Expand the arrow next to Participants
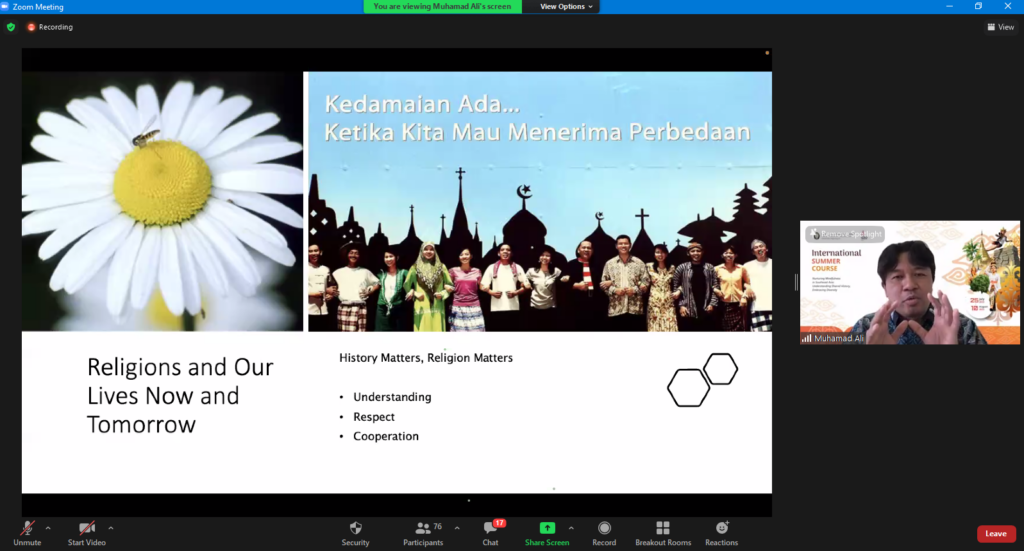This screenshot has width=1024, height=551. coord(457,527)
